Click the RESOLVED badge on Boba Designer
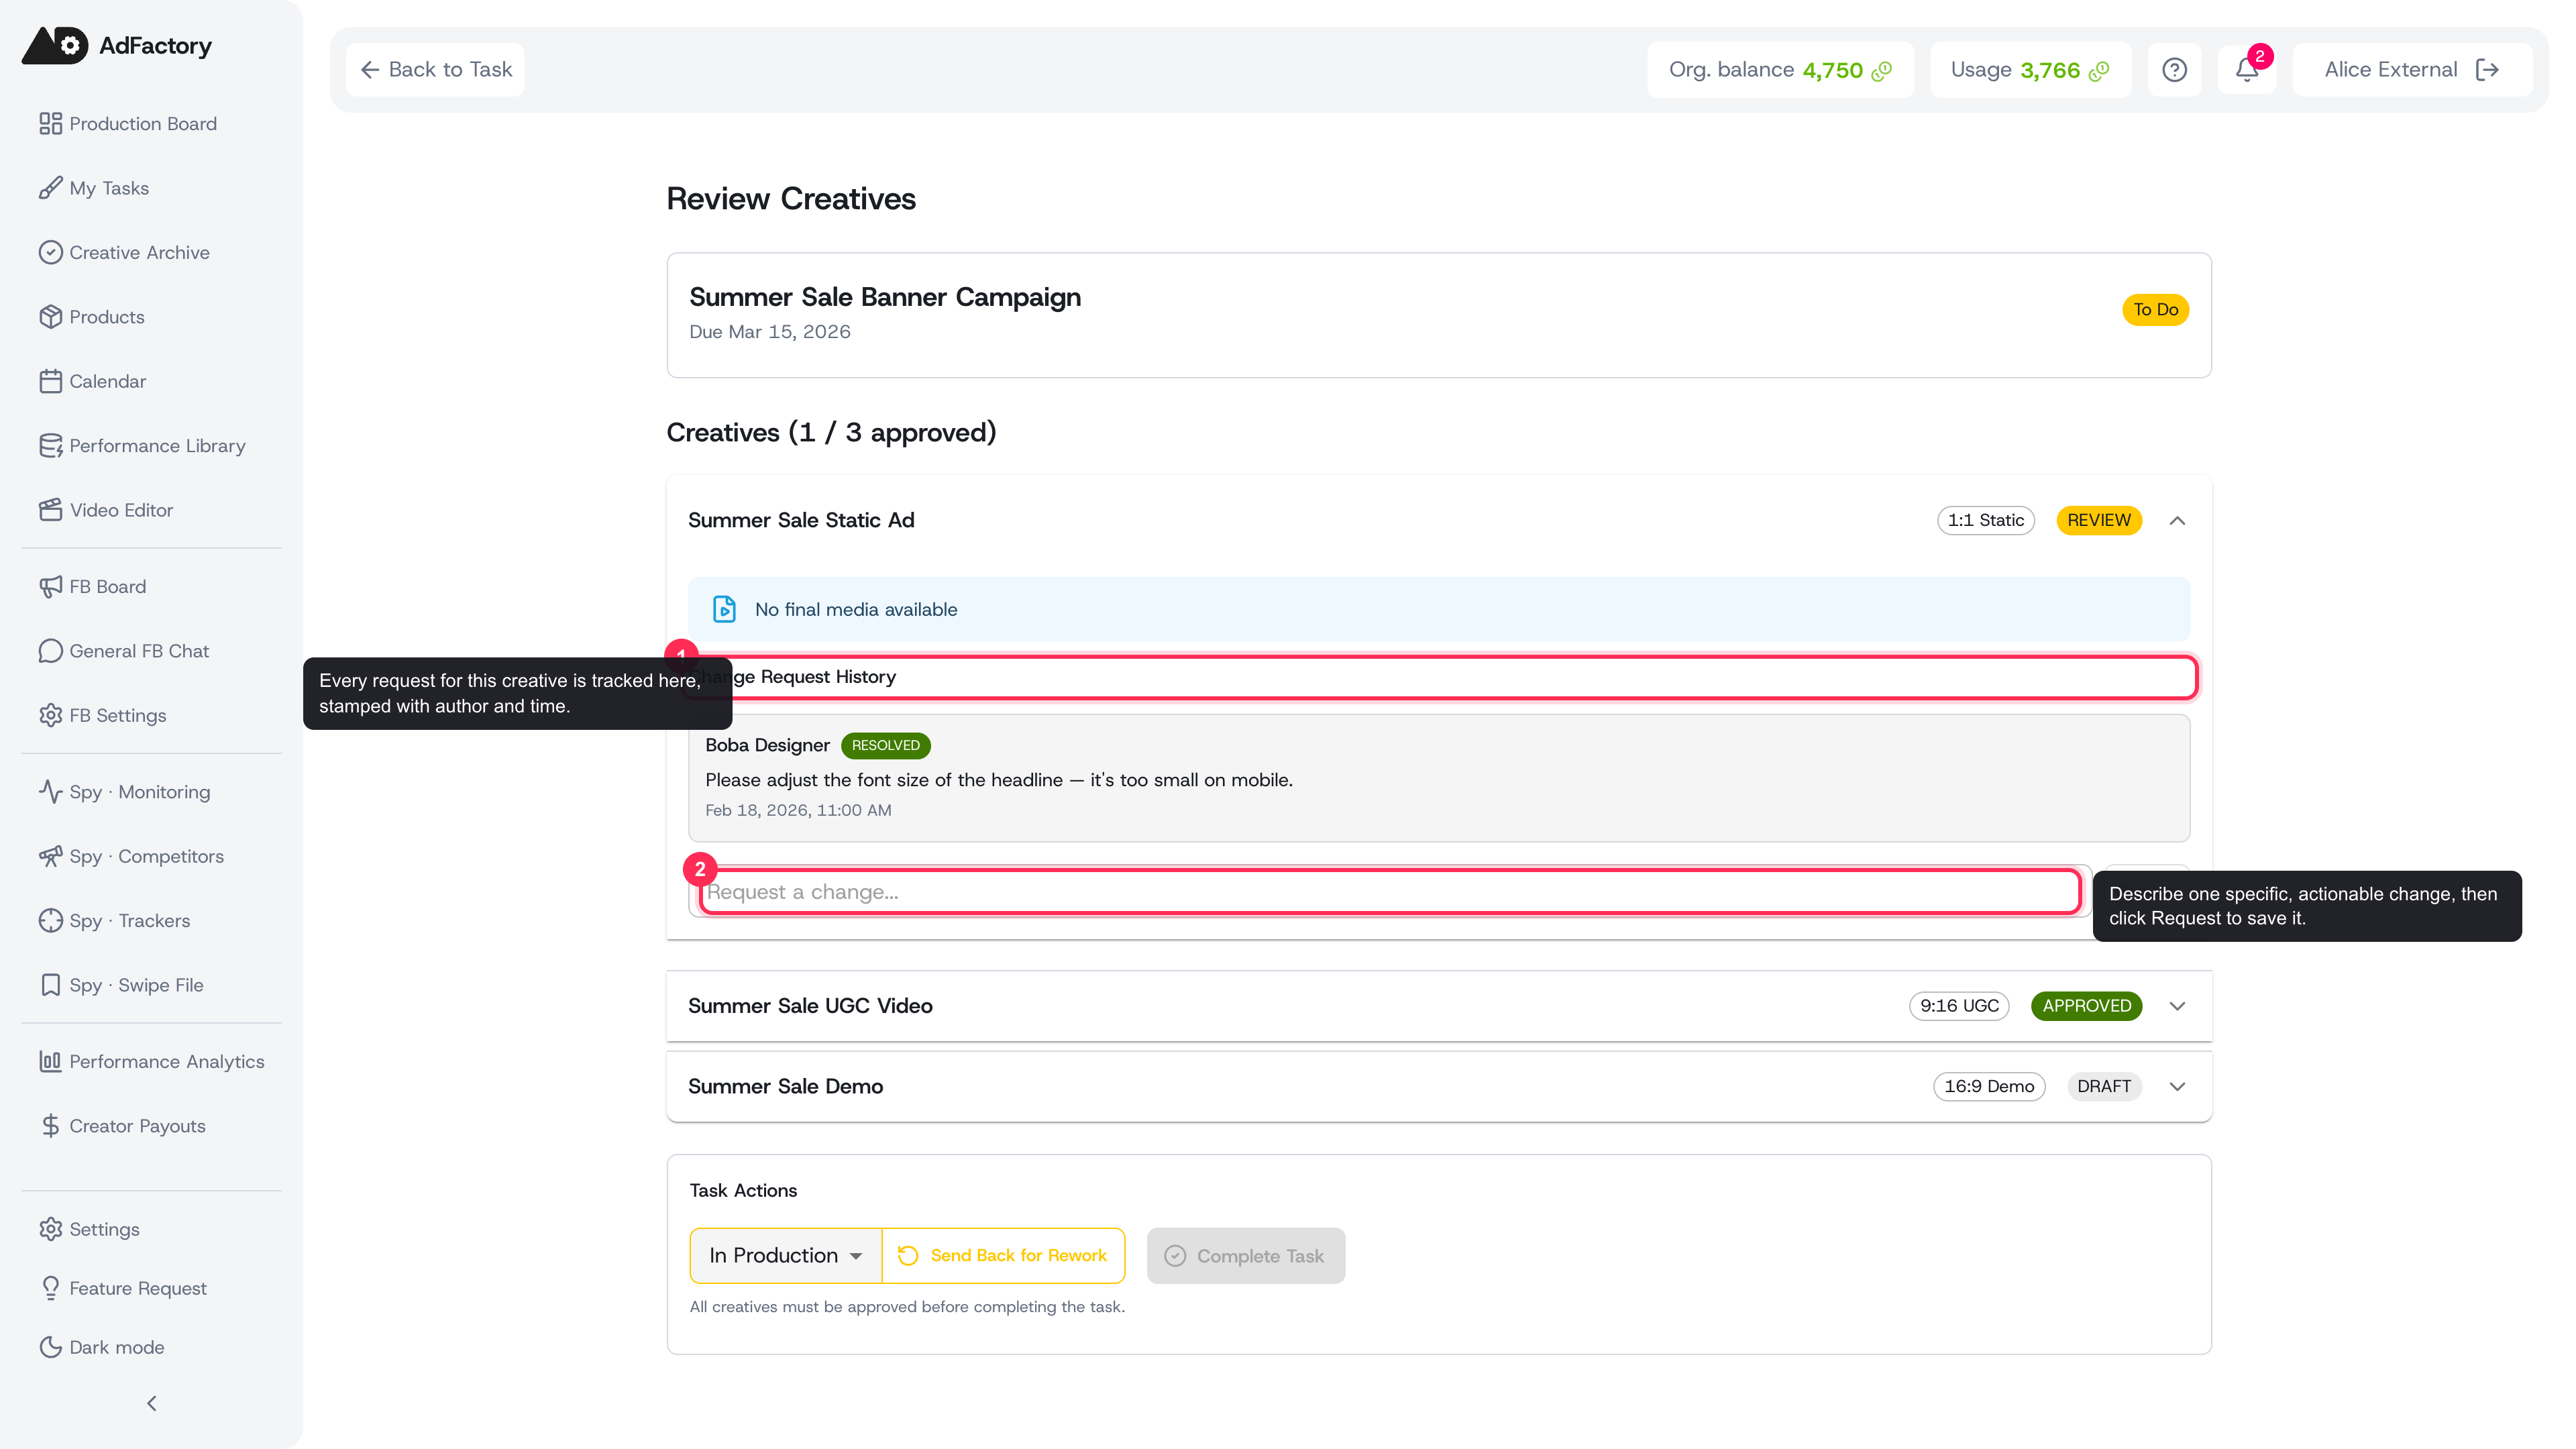 [x=885, y=745]
